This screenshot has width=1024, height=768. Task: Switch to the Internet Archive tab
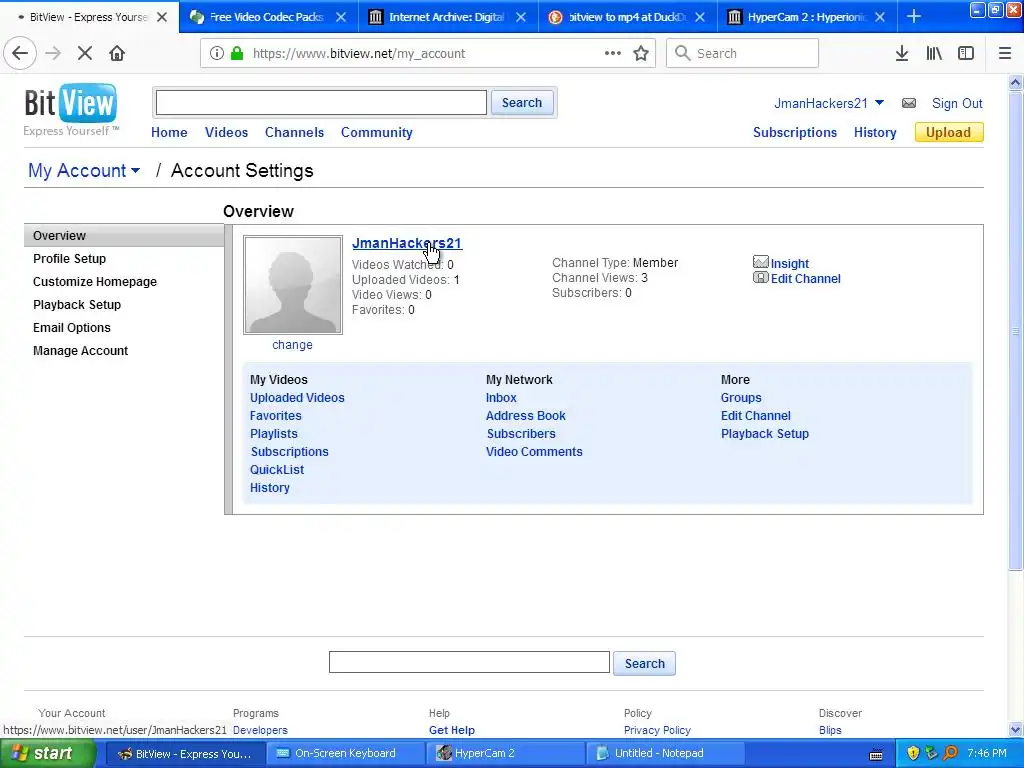click(x=448, y=17)
